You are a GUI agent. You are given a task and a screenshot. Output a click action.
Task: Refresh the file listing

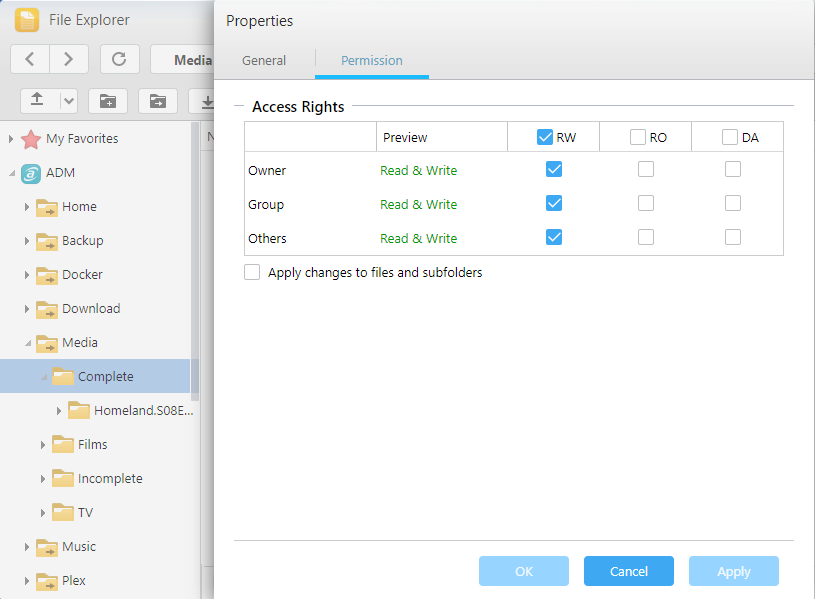(119, 59)
